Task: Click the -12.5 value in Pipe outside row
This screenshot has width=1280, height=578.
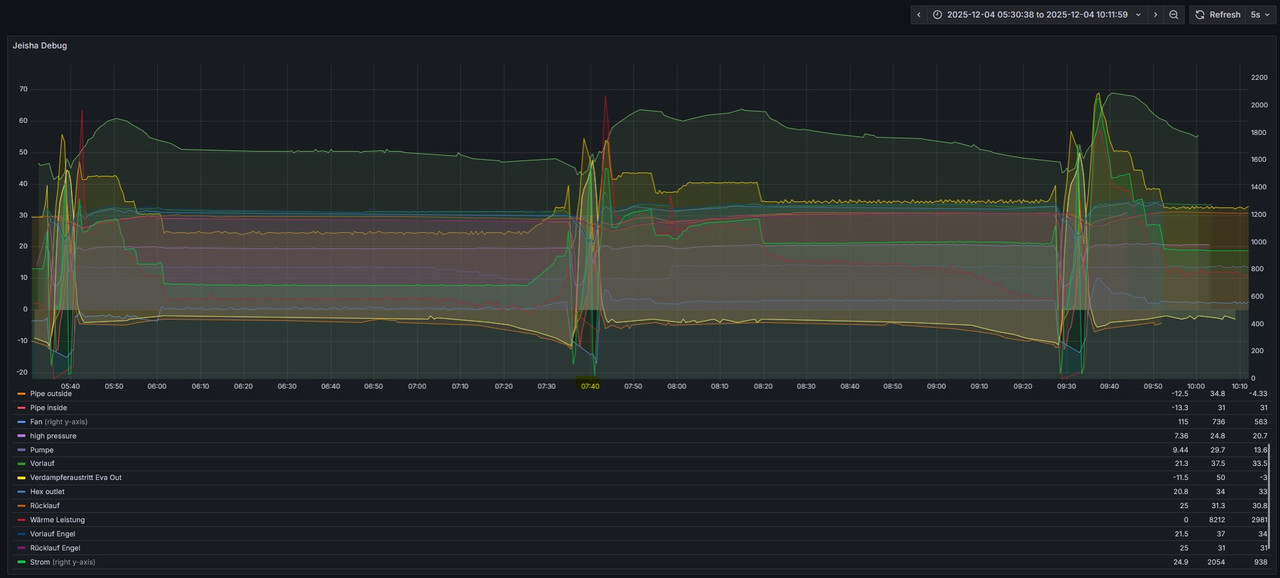Action: pos(1180,394)
